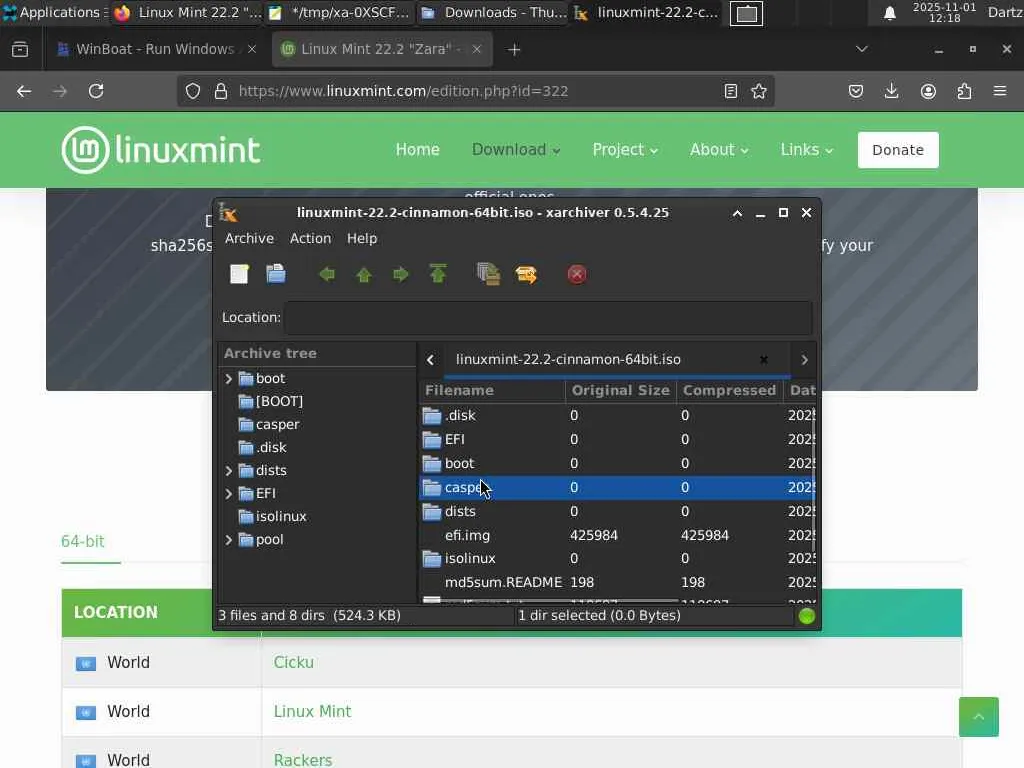
Task: Select isolinux in the Archive tree
Action: 281,517
